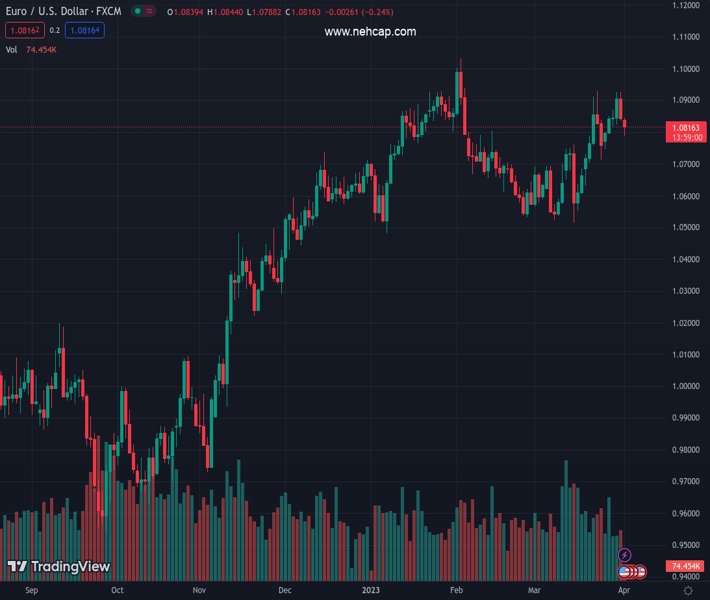Click the blue buy price 1.08164 button

85,31
